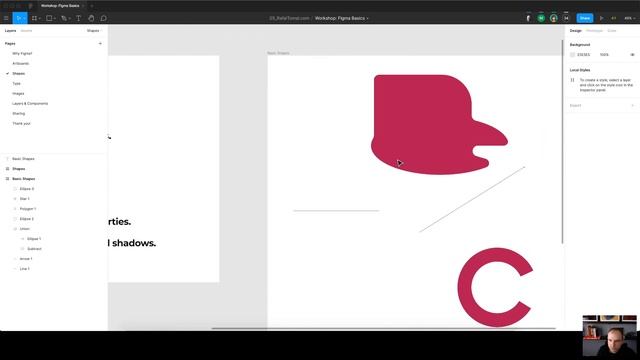Select the Star 1 layer

(24, 199)
